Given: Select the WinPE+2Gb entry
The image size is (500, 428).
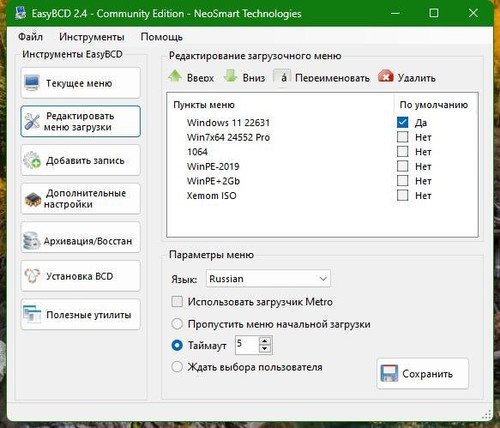Looking at the screenshot, I should coord(213,181).
